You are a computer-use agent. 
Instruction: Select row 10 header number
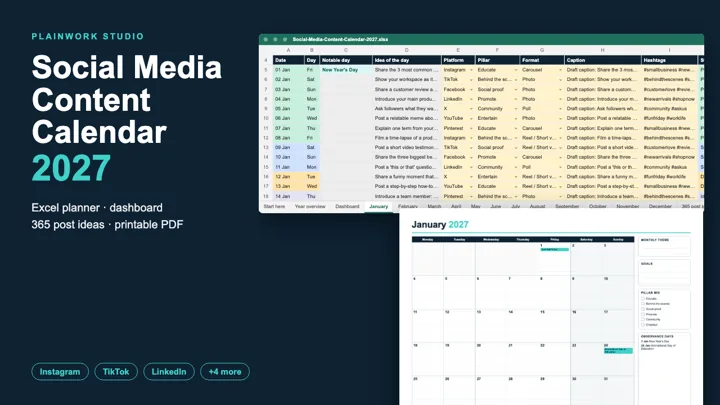click(x=266, y=118)
